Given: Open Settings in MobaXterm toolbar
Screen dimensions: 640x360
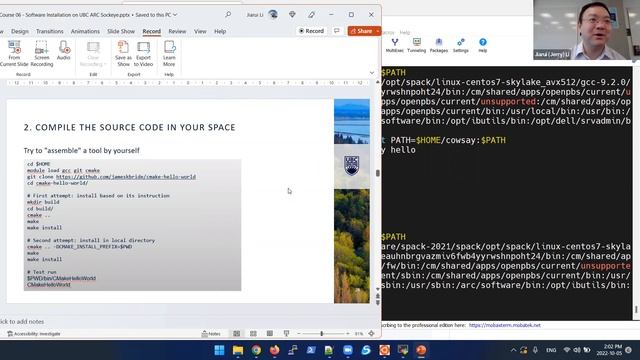Looking at the screenshot, I should tap(460, 45).
